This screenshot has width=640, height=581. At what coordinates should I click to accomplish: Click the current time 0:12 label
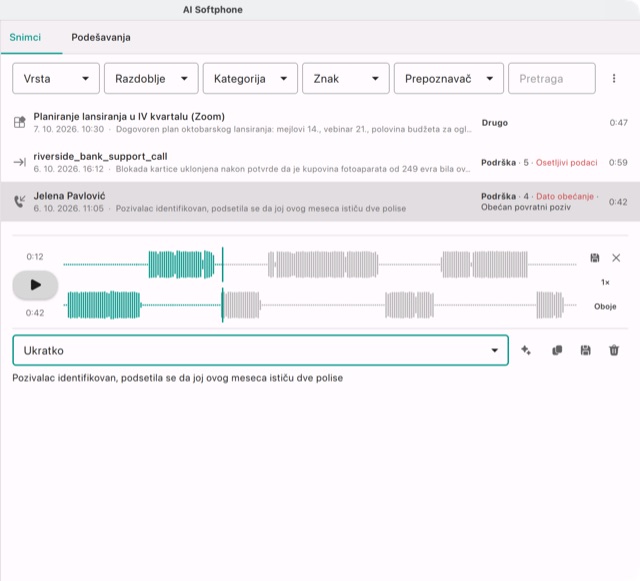tap(35, 257)
